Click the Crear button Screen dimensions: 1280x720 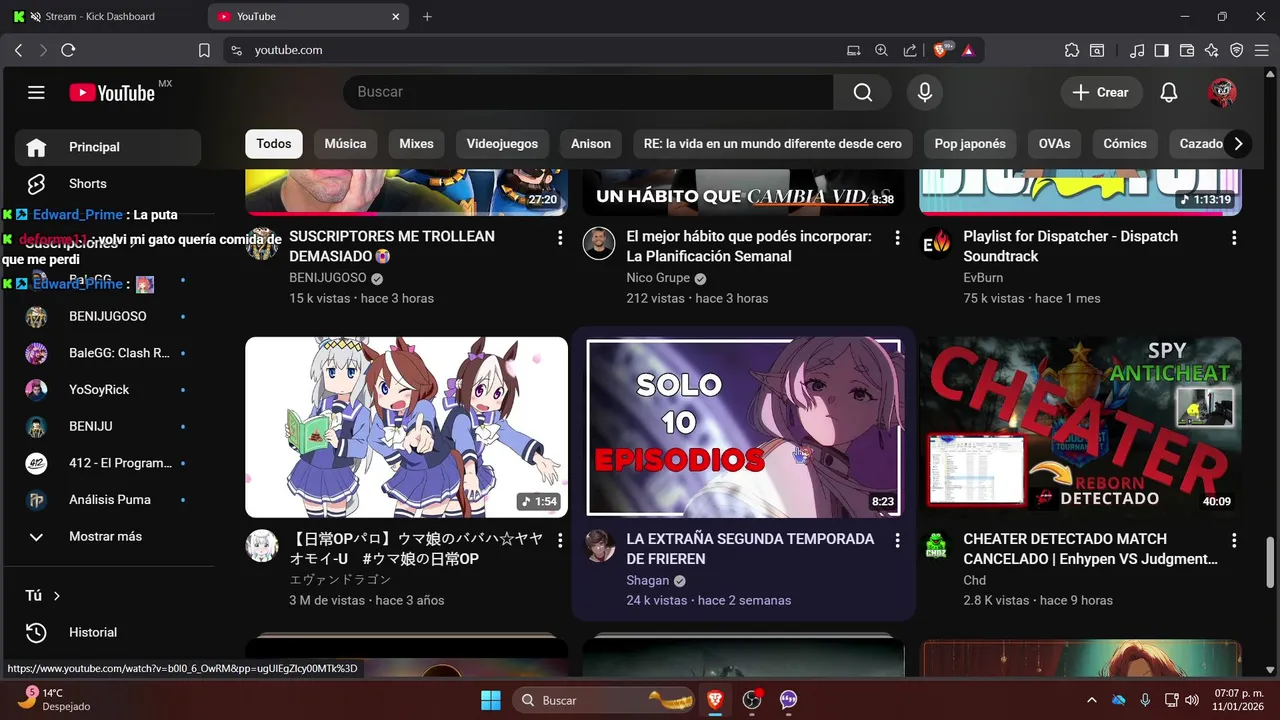click(1100, 92)
